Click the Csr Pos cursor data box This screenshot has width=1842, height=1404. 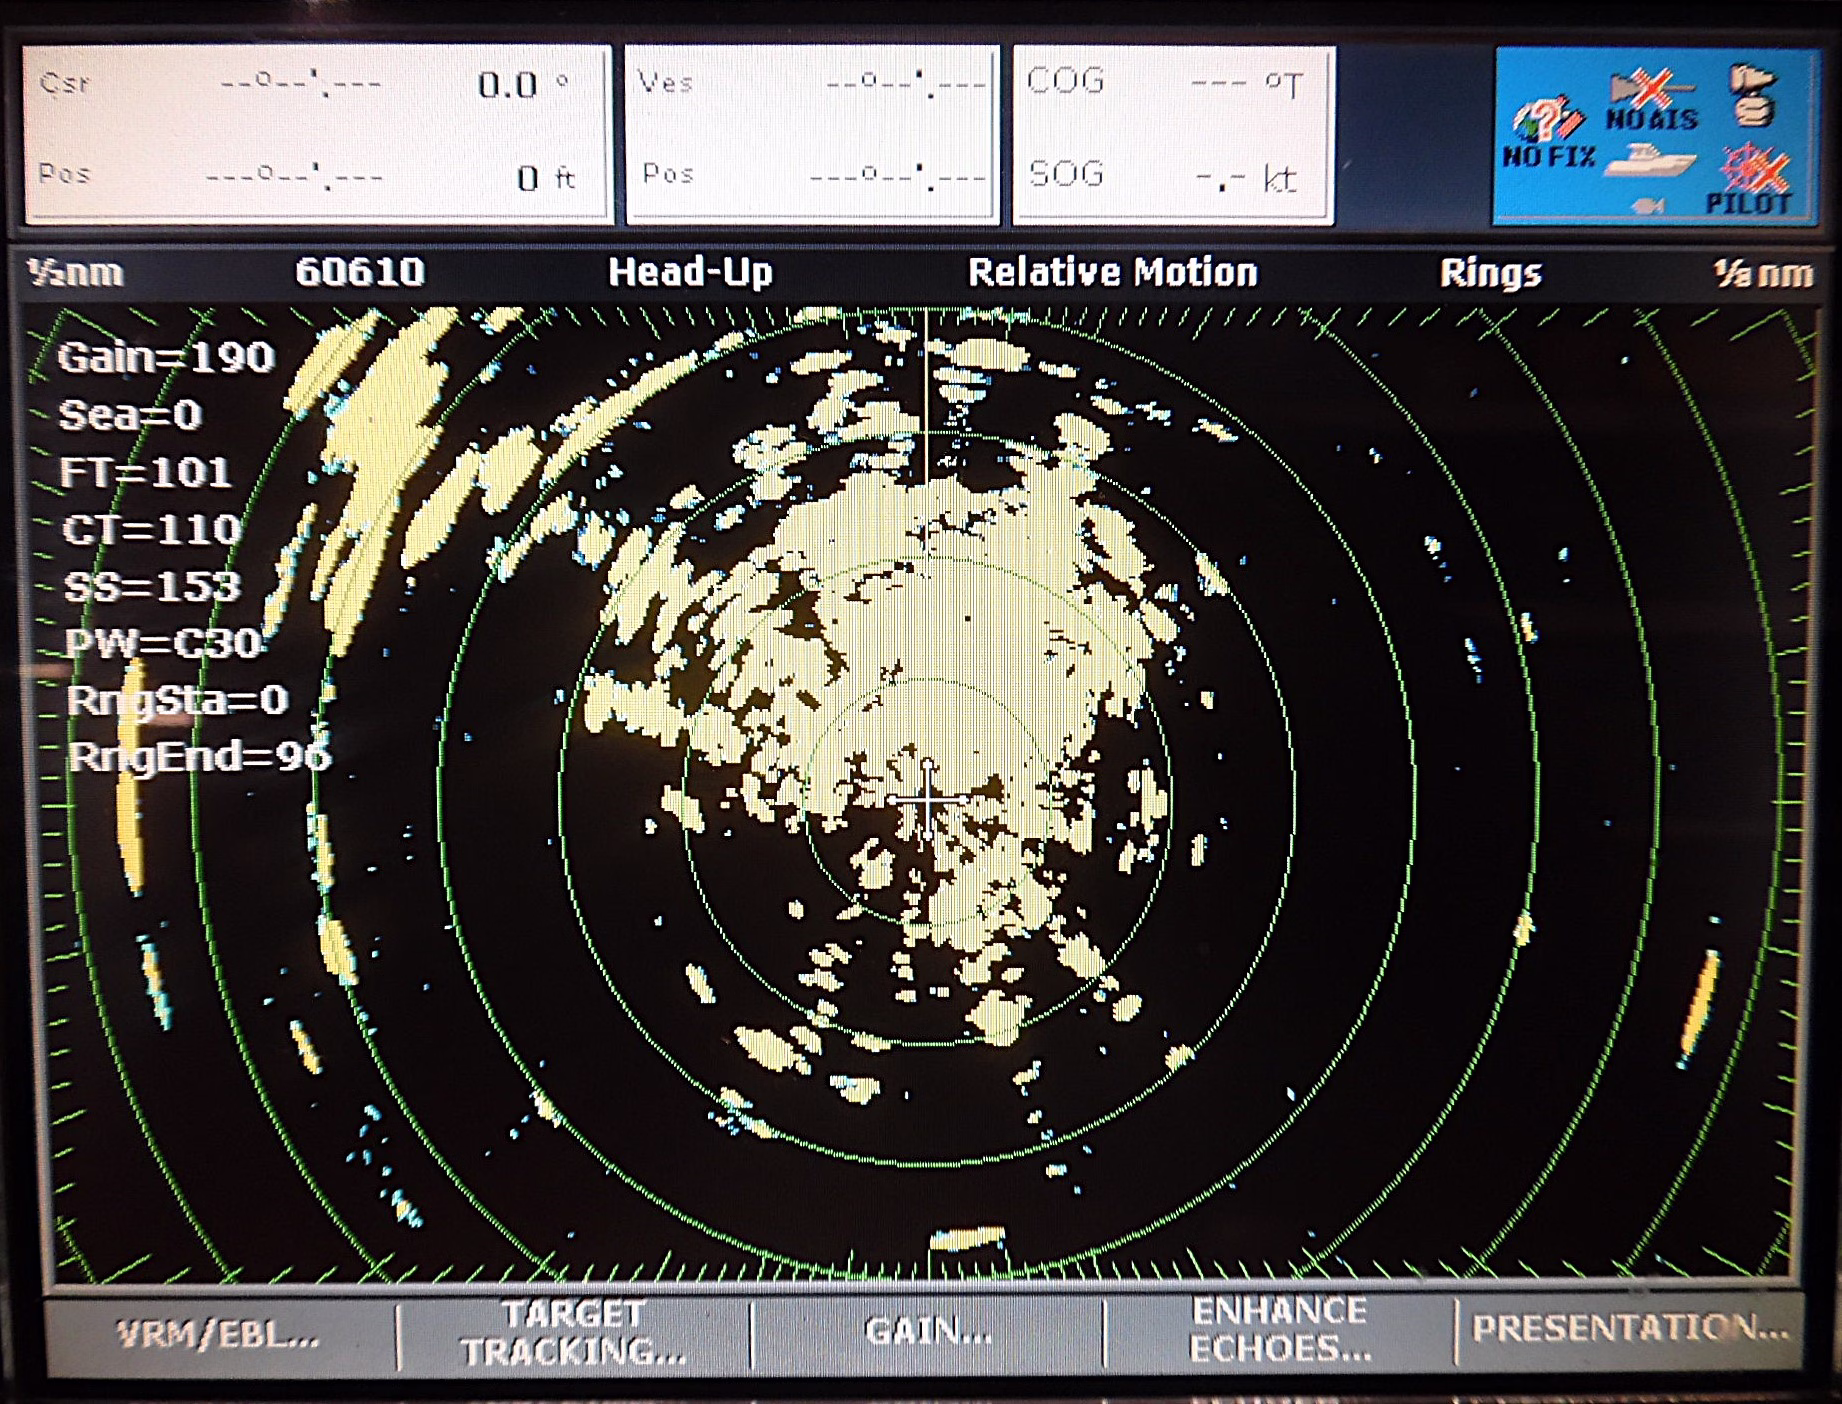click(317, 133)
